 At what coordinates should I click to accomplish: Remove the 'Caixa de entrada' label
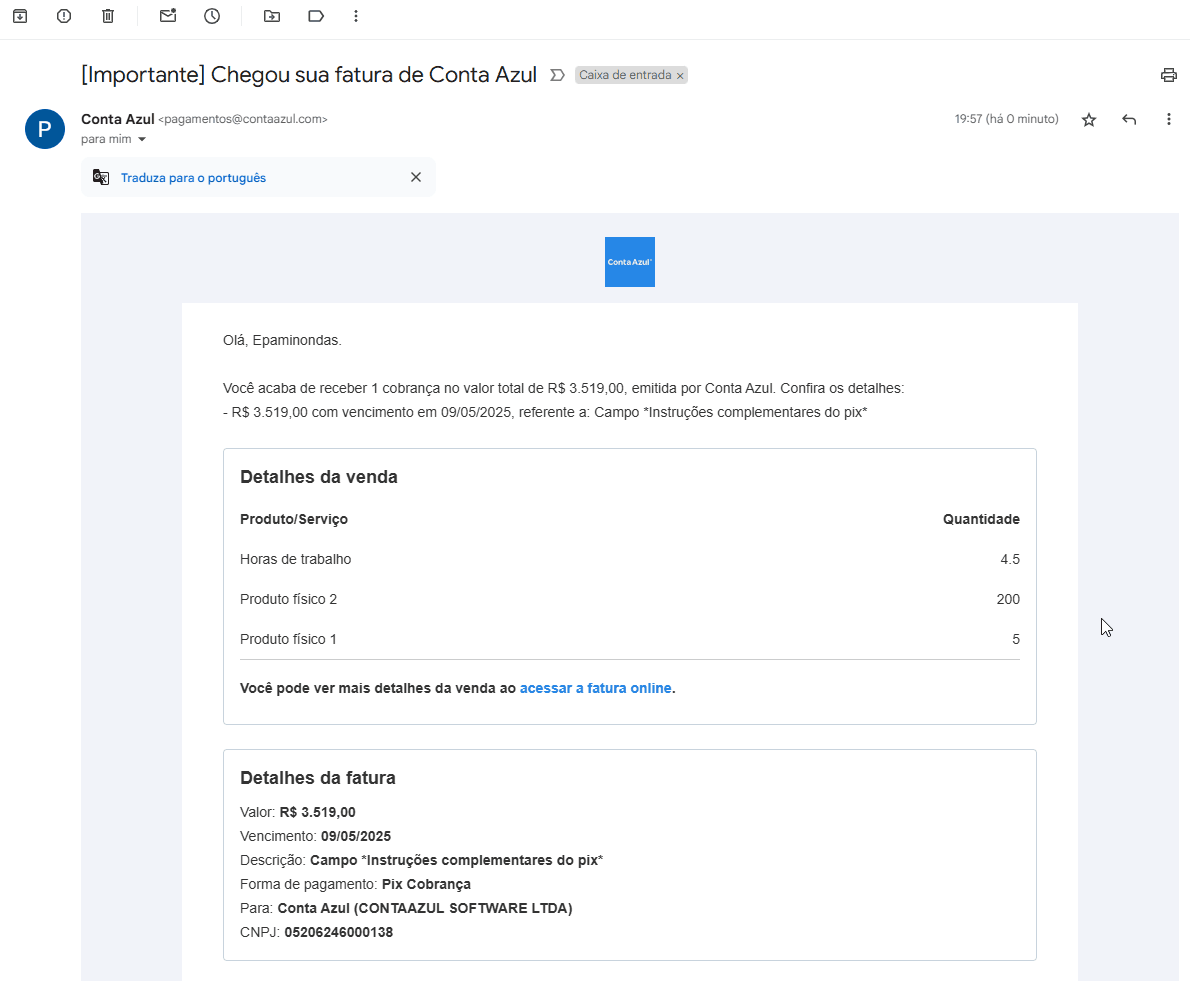[680, 74]
